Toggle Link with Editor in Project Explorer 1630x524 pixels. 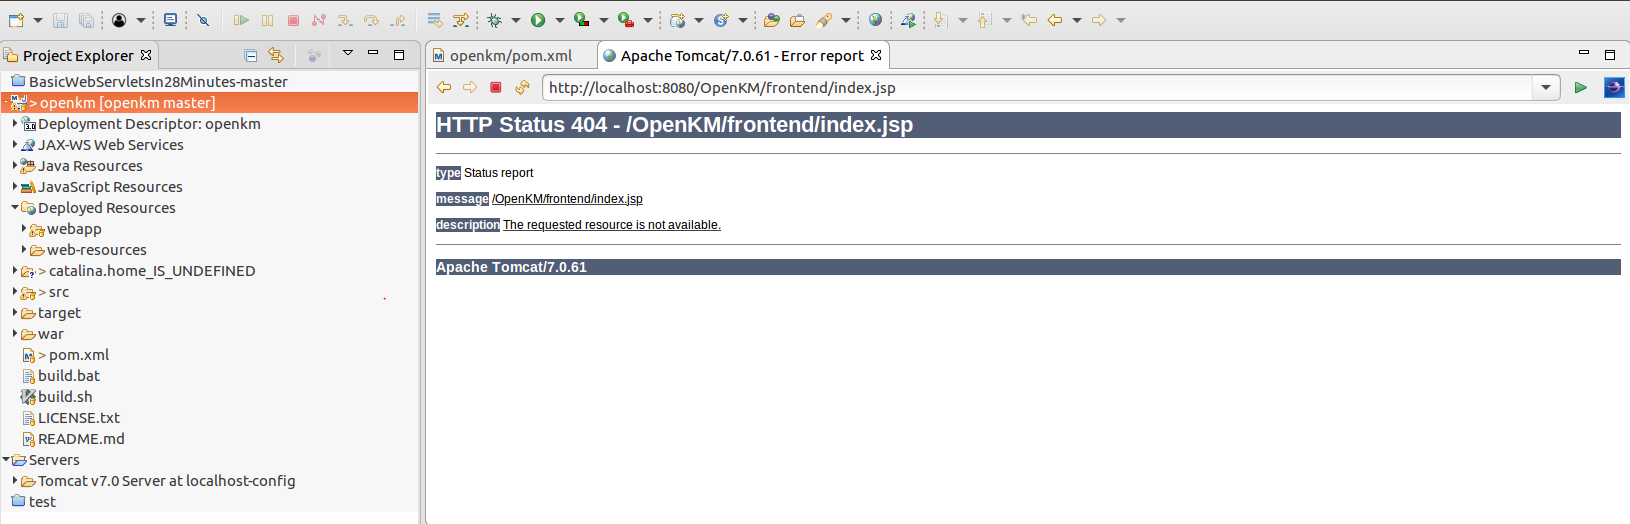pyautogui.click(x=276, y=55)
